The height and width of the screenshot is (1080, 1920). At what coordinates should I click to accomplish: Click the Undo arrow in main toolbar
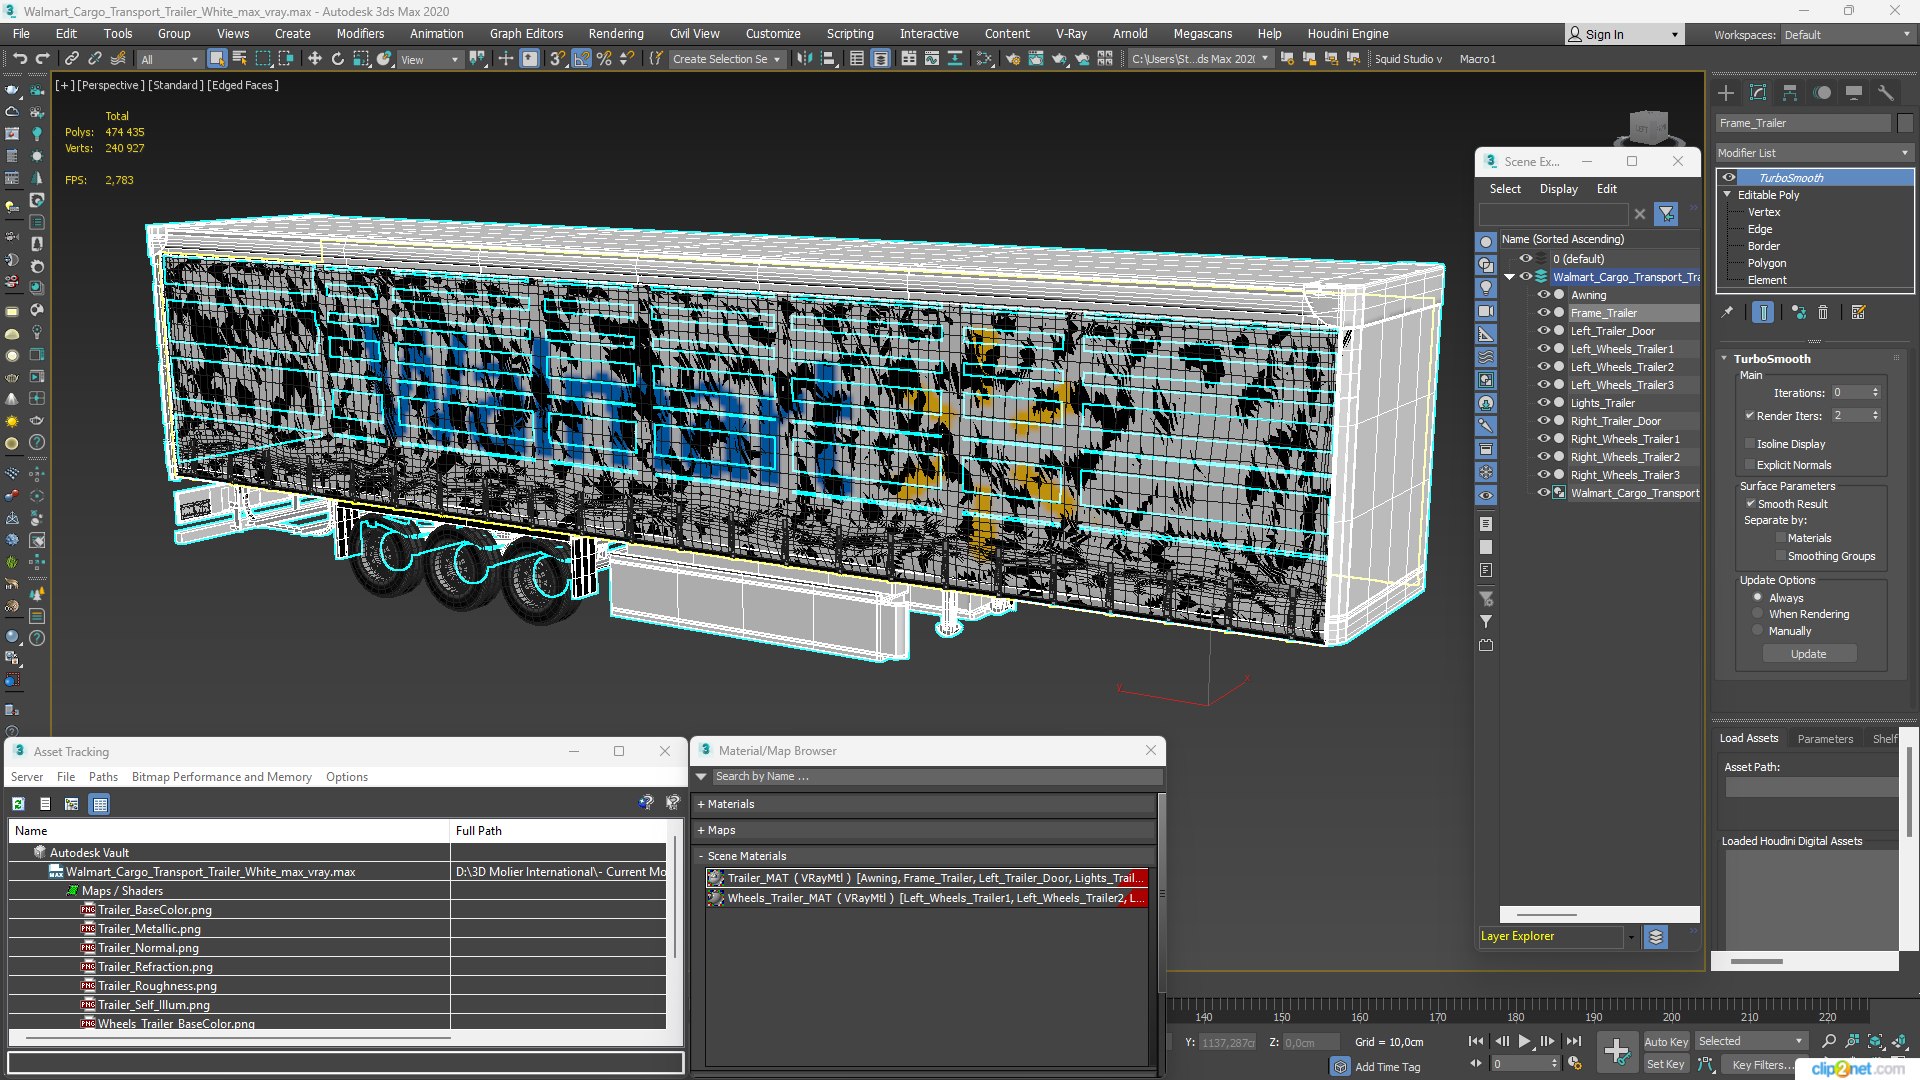20,59
